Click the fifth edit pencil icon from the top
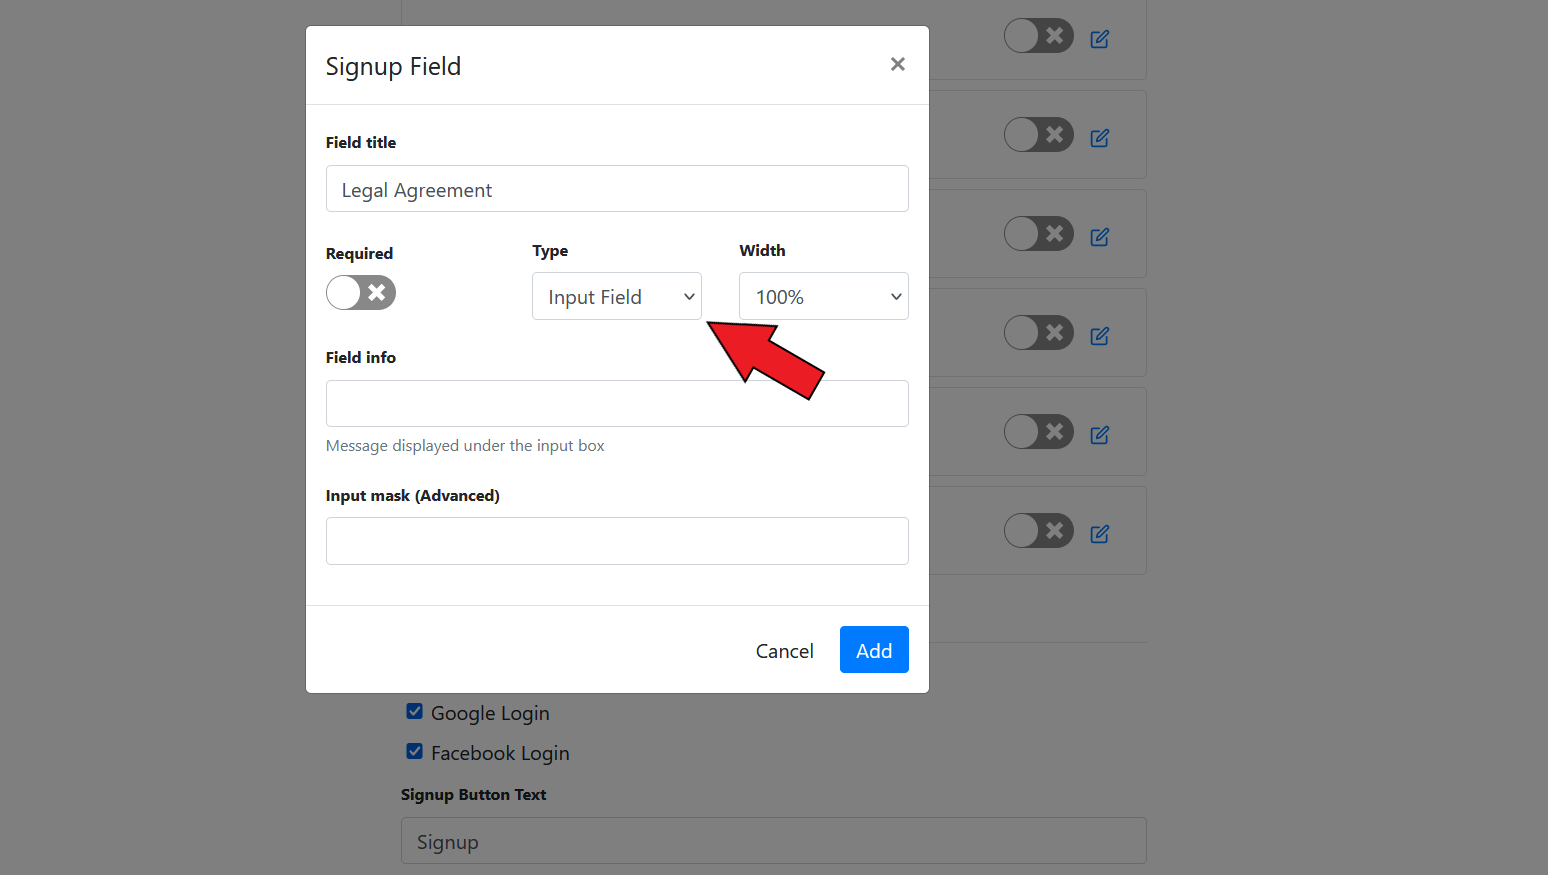1548x875 pixels. pos(1099,435)
